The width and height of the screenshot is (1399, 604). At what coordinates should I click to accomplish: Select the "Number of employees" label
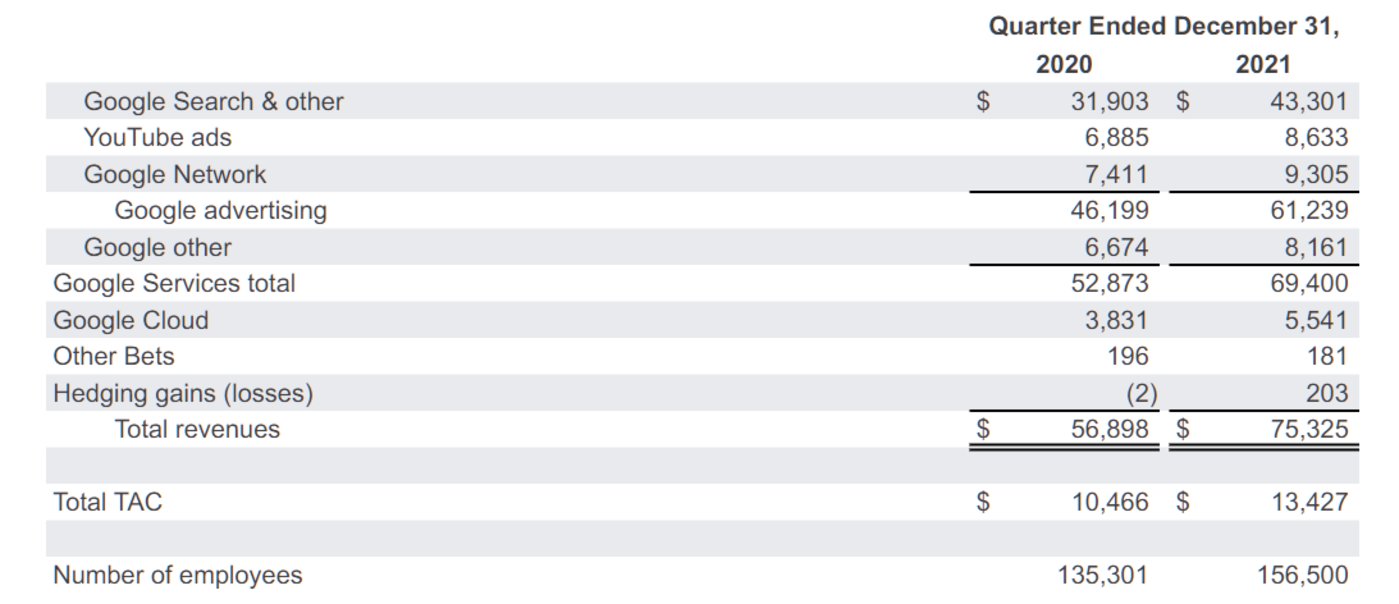coord(177,575)
